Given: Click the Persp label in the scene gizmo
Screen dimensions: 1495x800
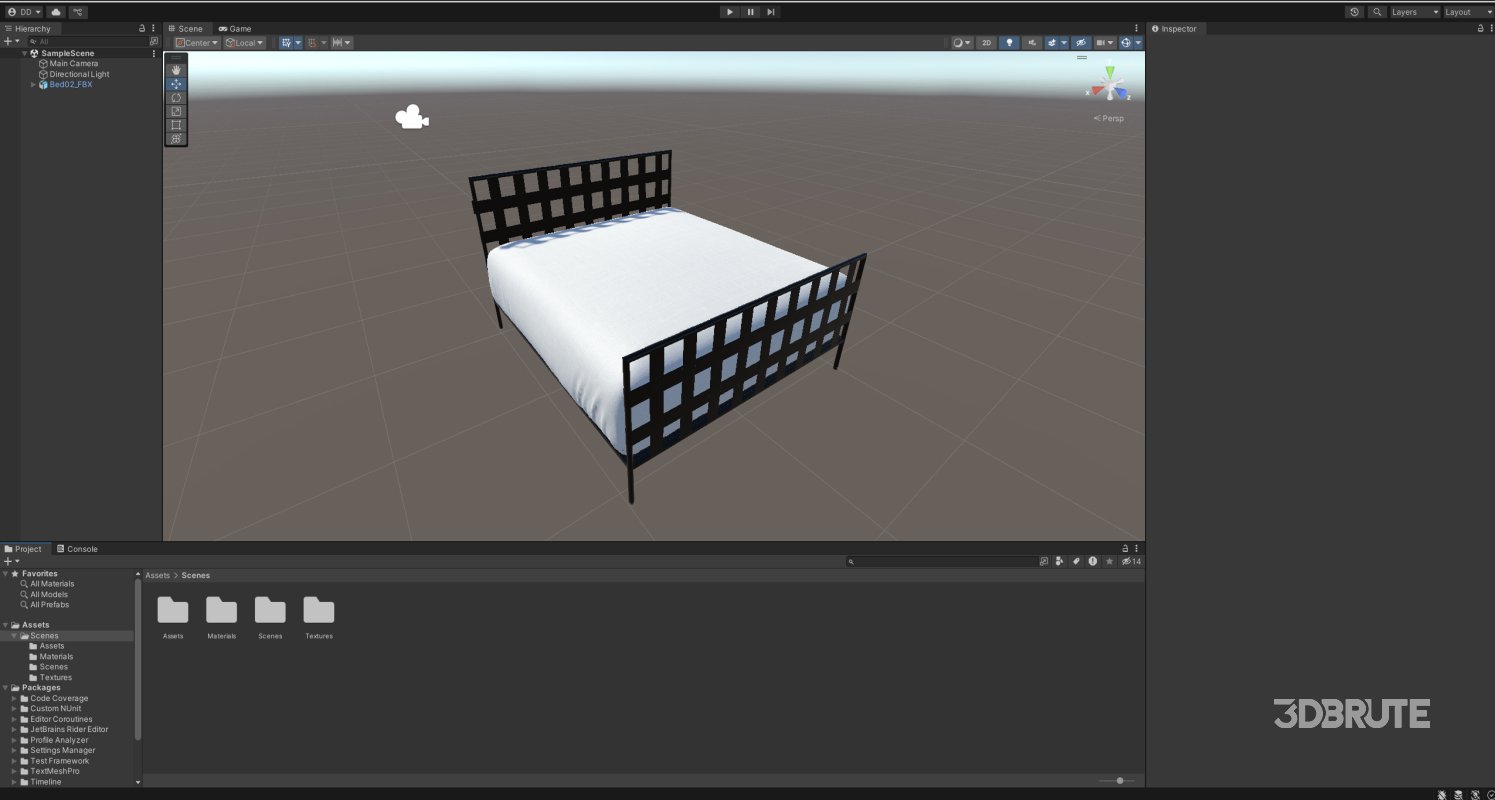Looking at the screenshot, I should (x=1110, y=118).
